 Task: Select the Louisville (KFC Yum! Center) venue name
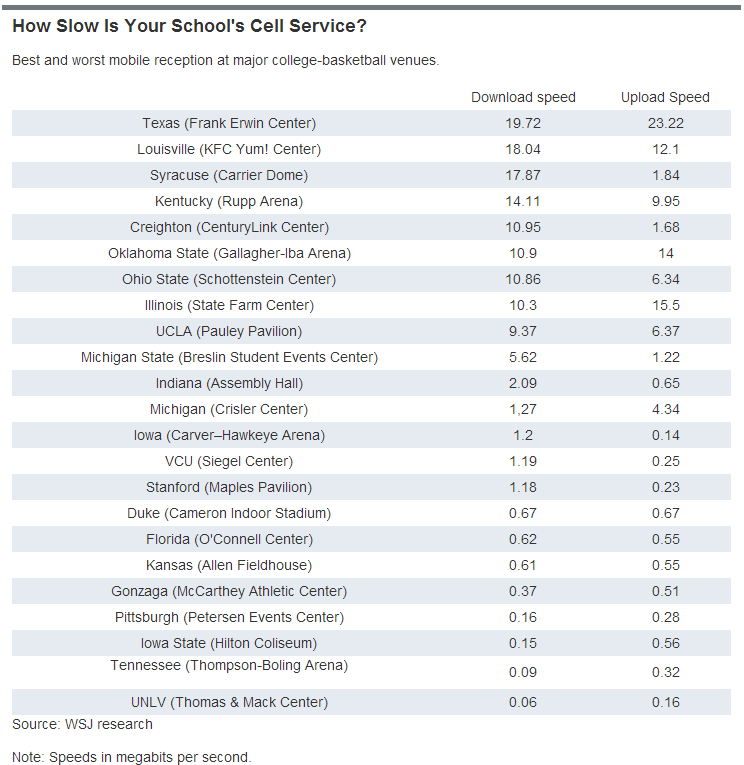[x=229, y=149]
